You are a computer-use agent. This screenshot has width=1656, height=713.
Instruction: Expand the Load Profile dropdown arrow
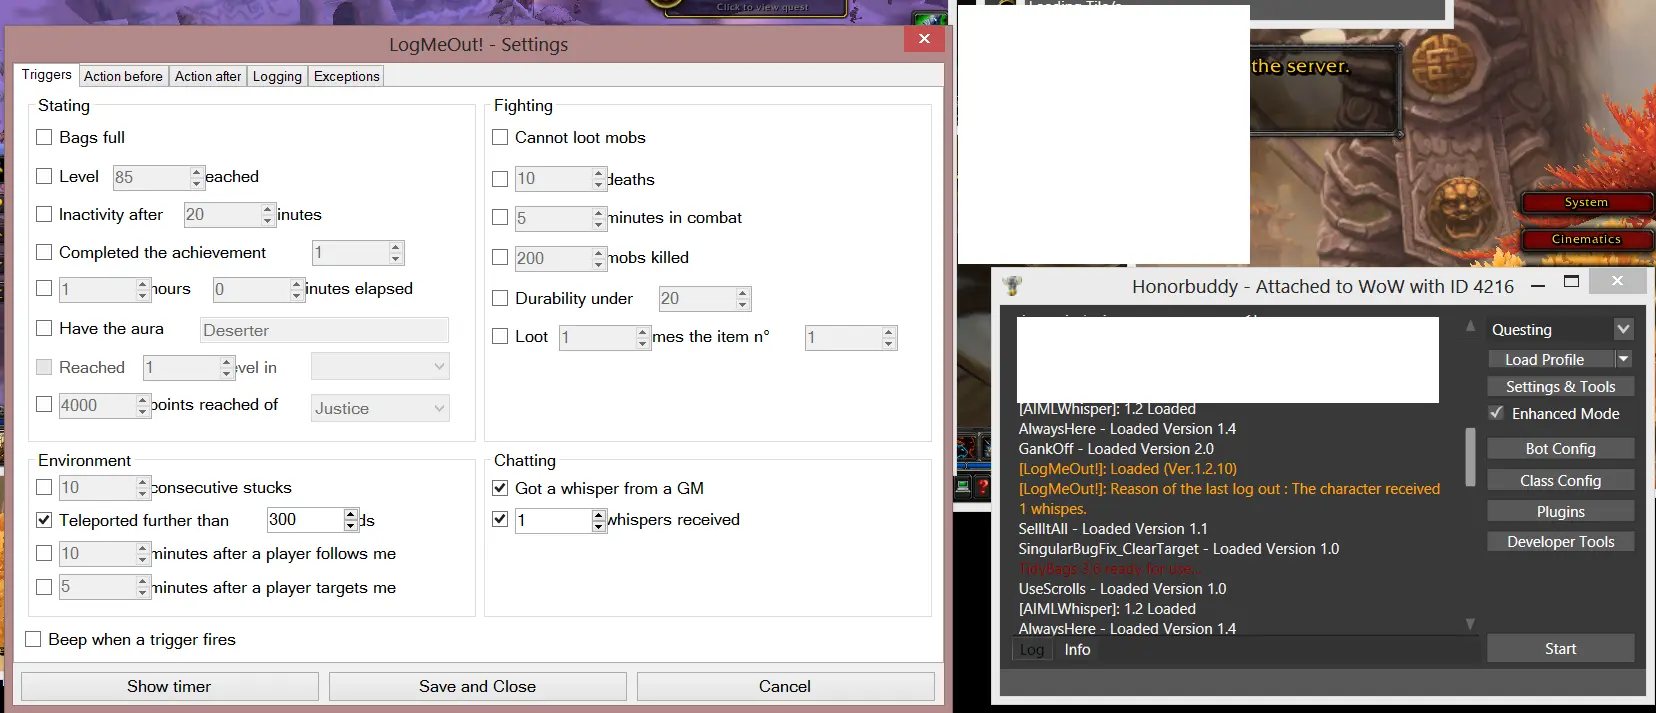click(x=1624, y=359)
